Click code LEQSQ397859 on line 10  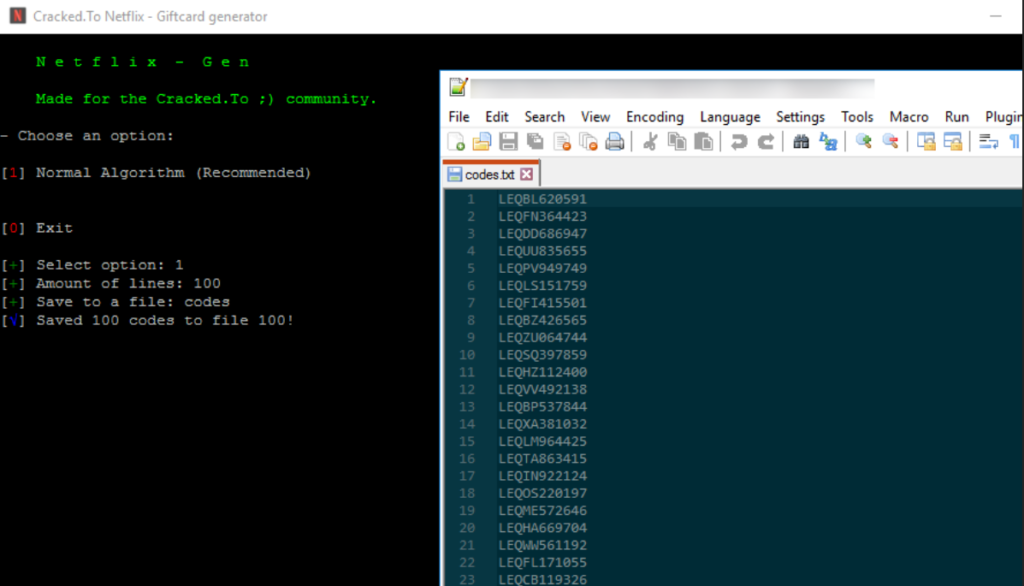tap(543, 355)
